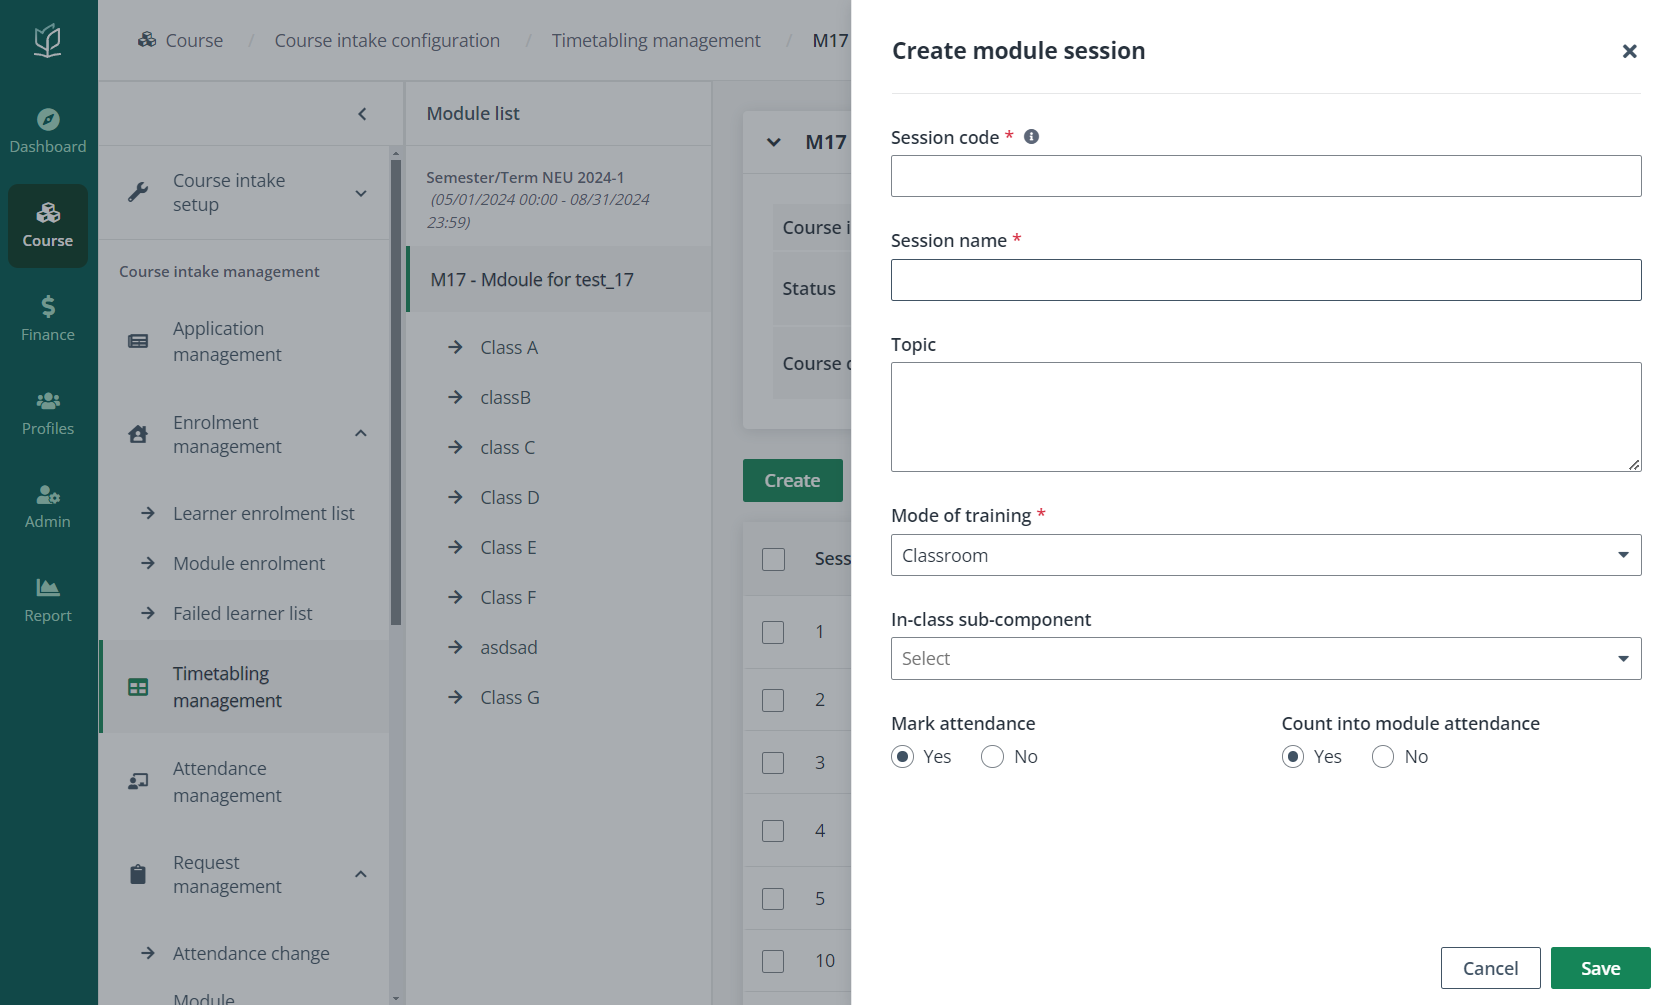
Task: Click the wrench icon beside Course intake setup
Action: click(x=138, y=192)
